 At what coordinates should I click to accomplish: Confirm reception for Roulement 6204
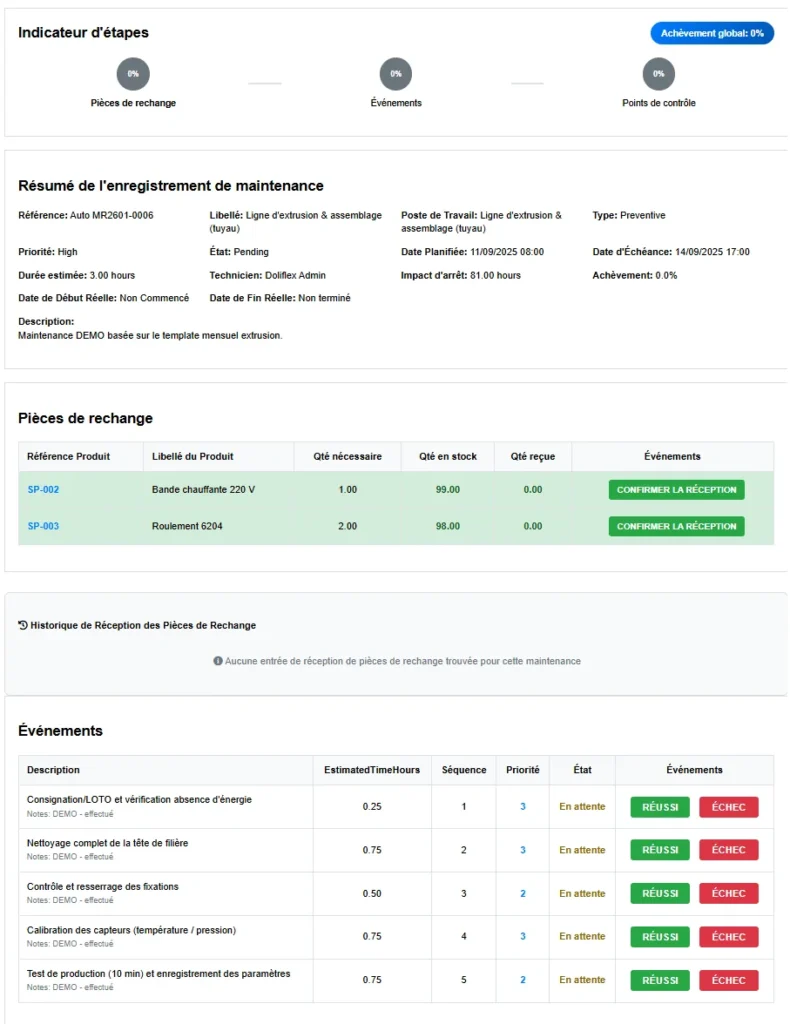676,526
